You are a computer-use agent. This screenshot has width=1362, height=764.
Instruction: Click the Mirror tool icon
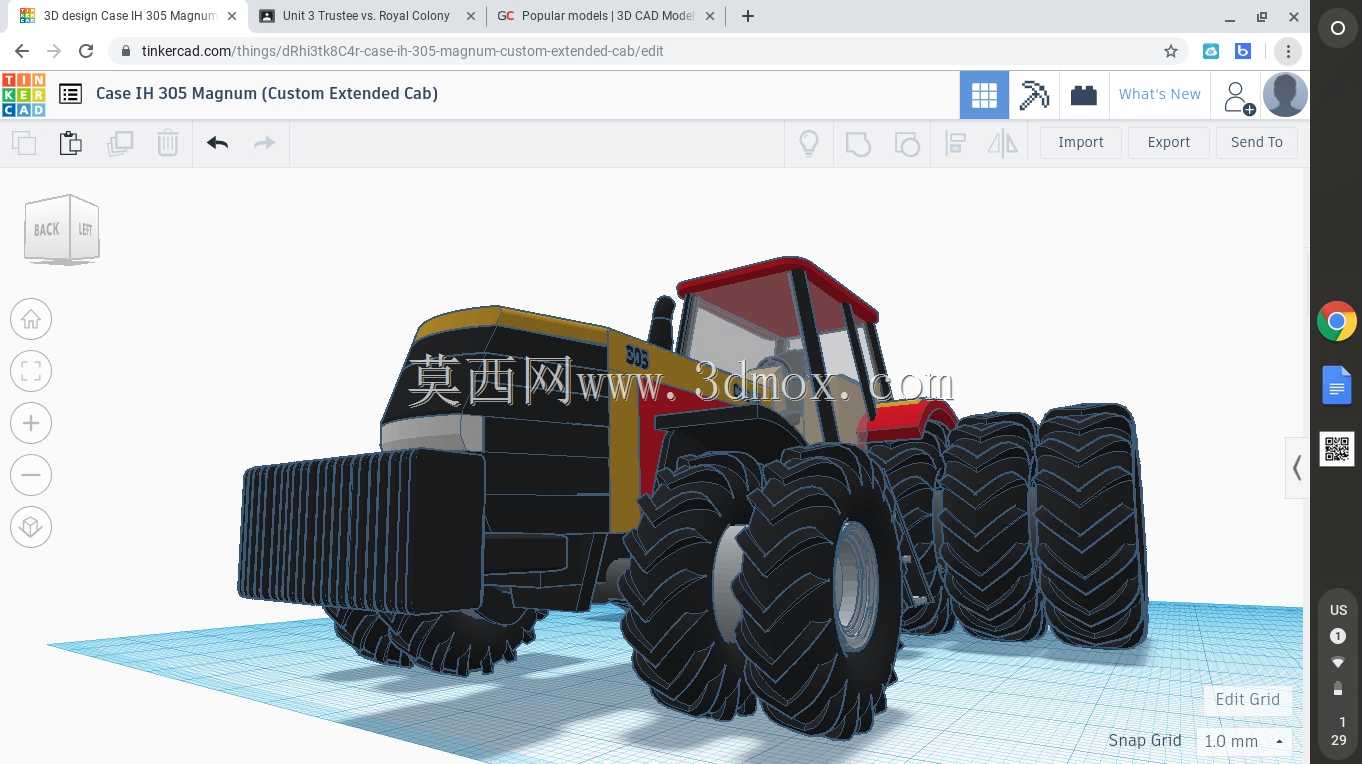[1002, 143]
